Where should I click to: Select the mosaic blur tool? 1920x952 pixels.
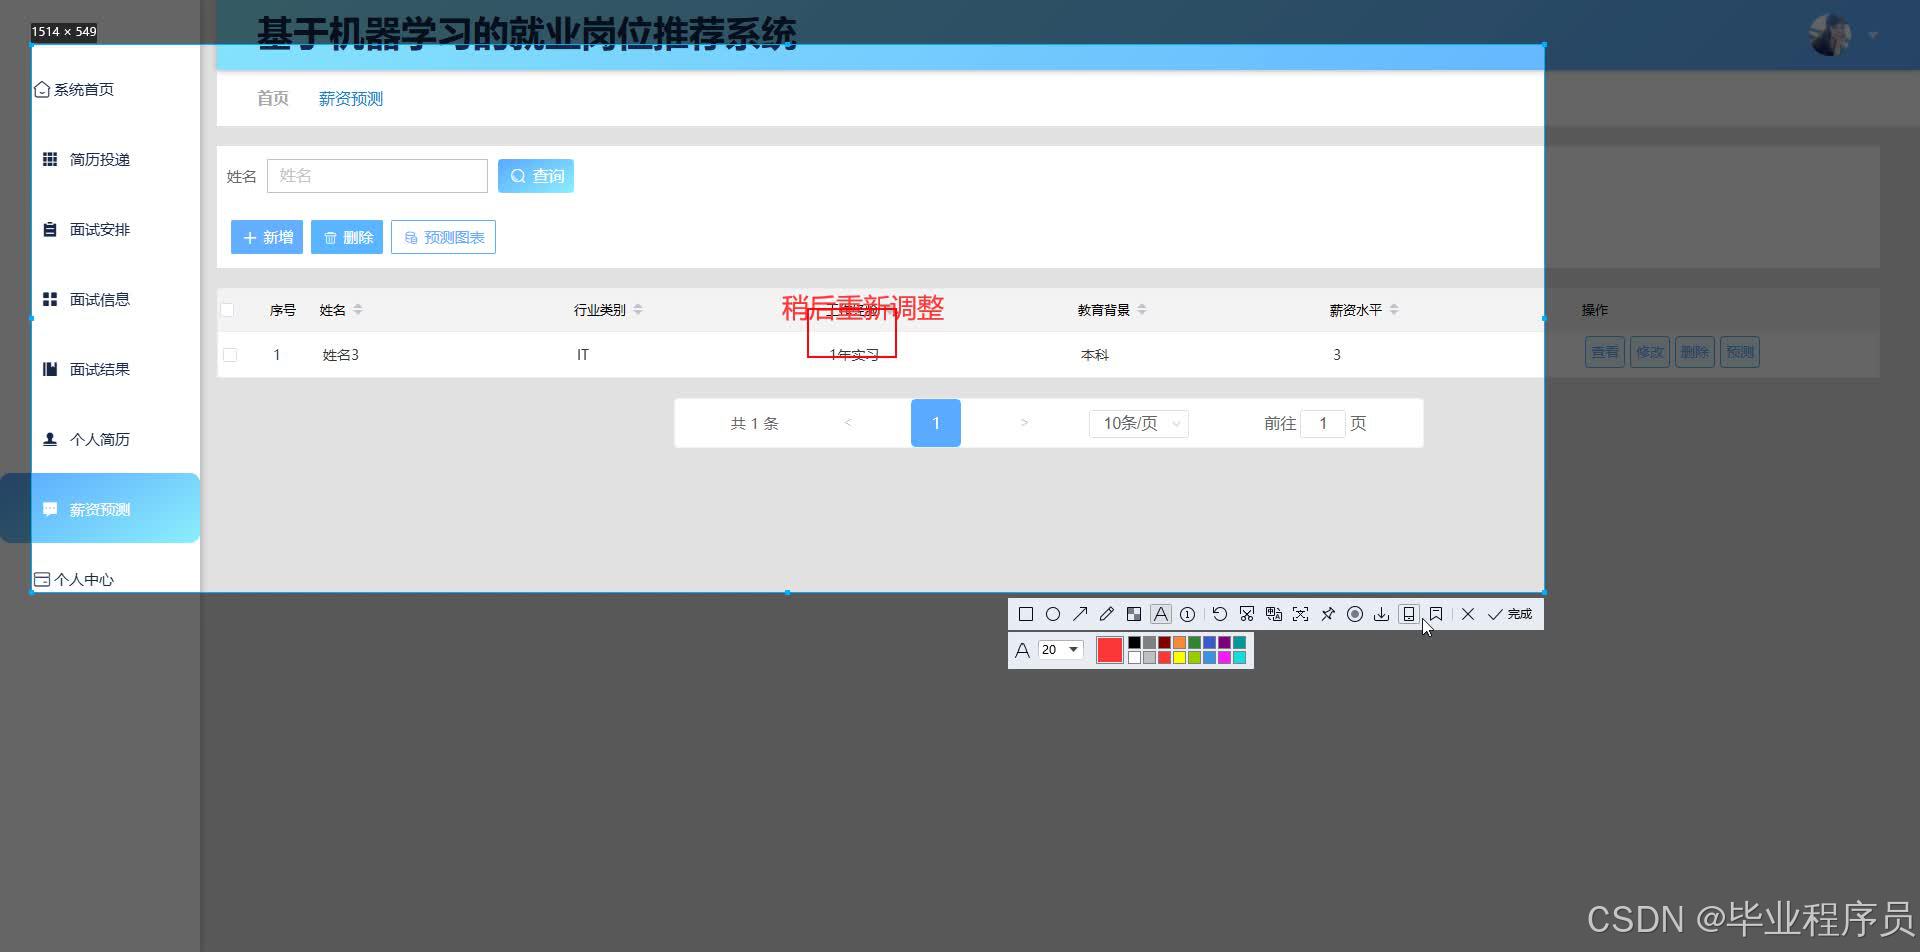click(1134, 613)
